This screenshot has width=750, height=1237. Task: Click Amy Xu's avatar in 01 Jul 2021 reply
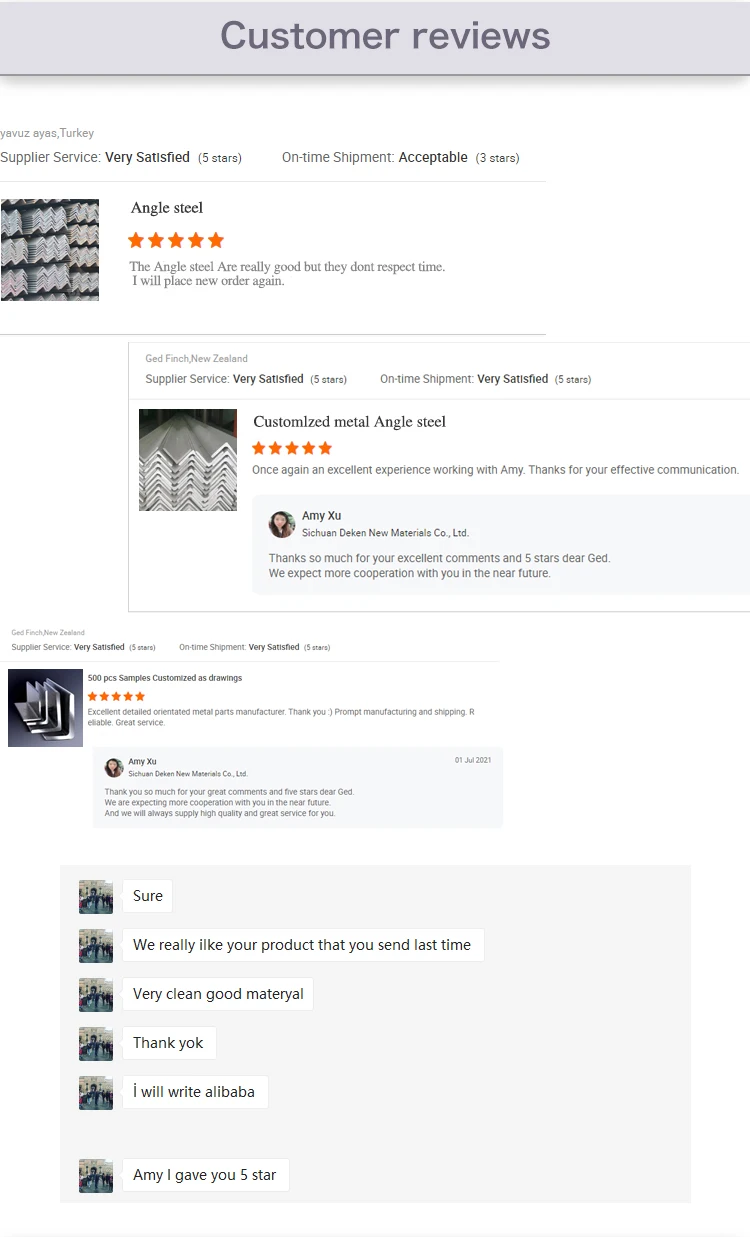pos(114,767)
